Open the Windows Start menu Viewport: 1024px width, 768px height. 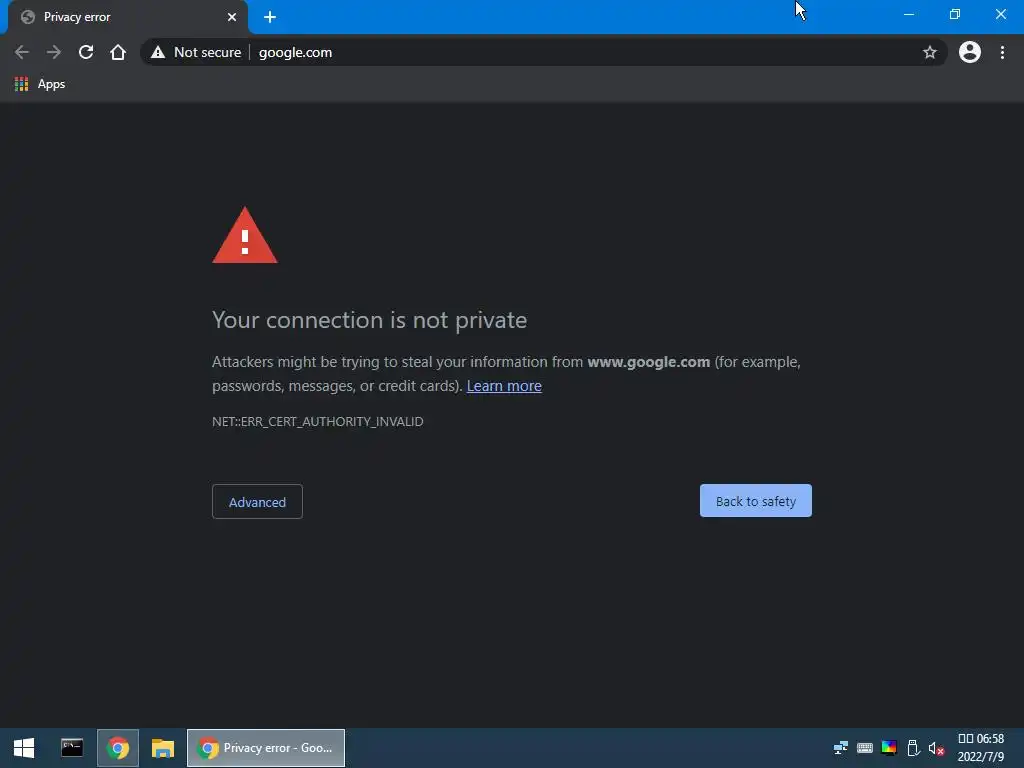tap(24, 748)
